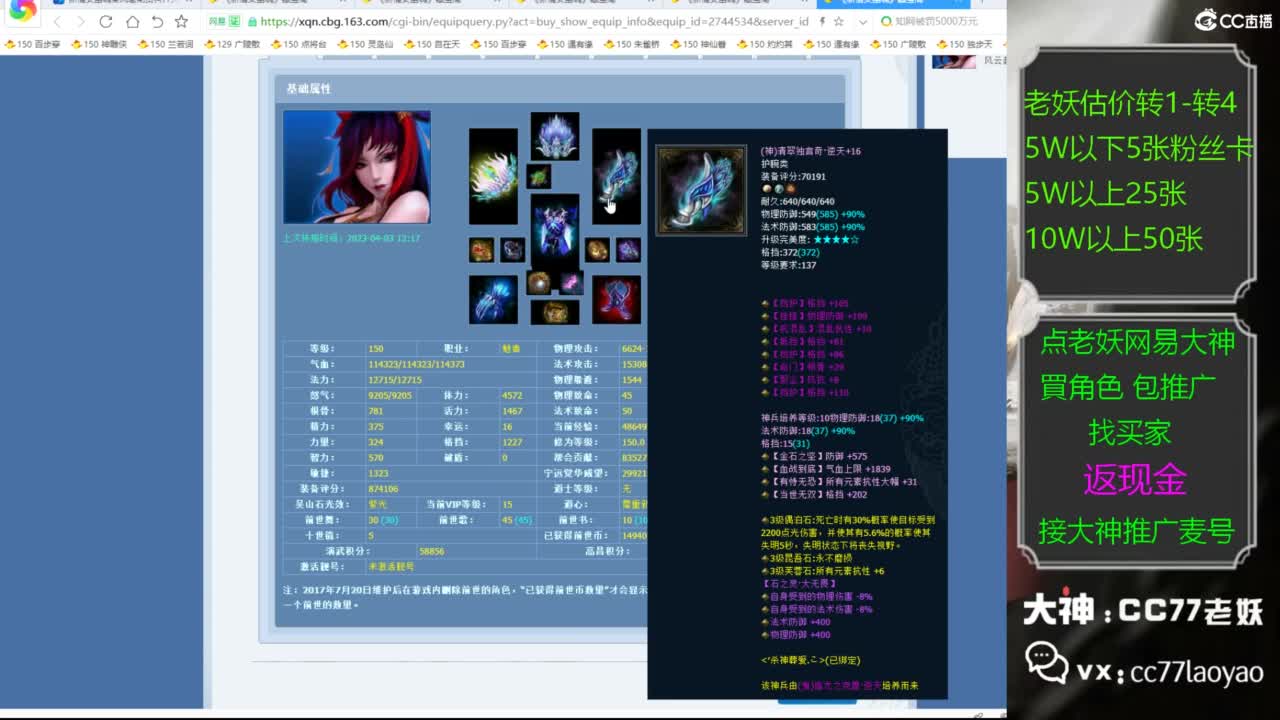Select the golden belt slot at bottom
The width and height of the screenshot is (1280, 720).
tap(555, 311)
